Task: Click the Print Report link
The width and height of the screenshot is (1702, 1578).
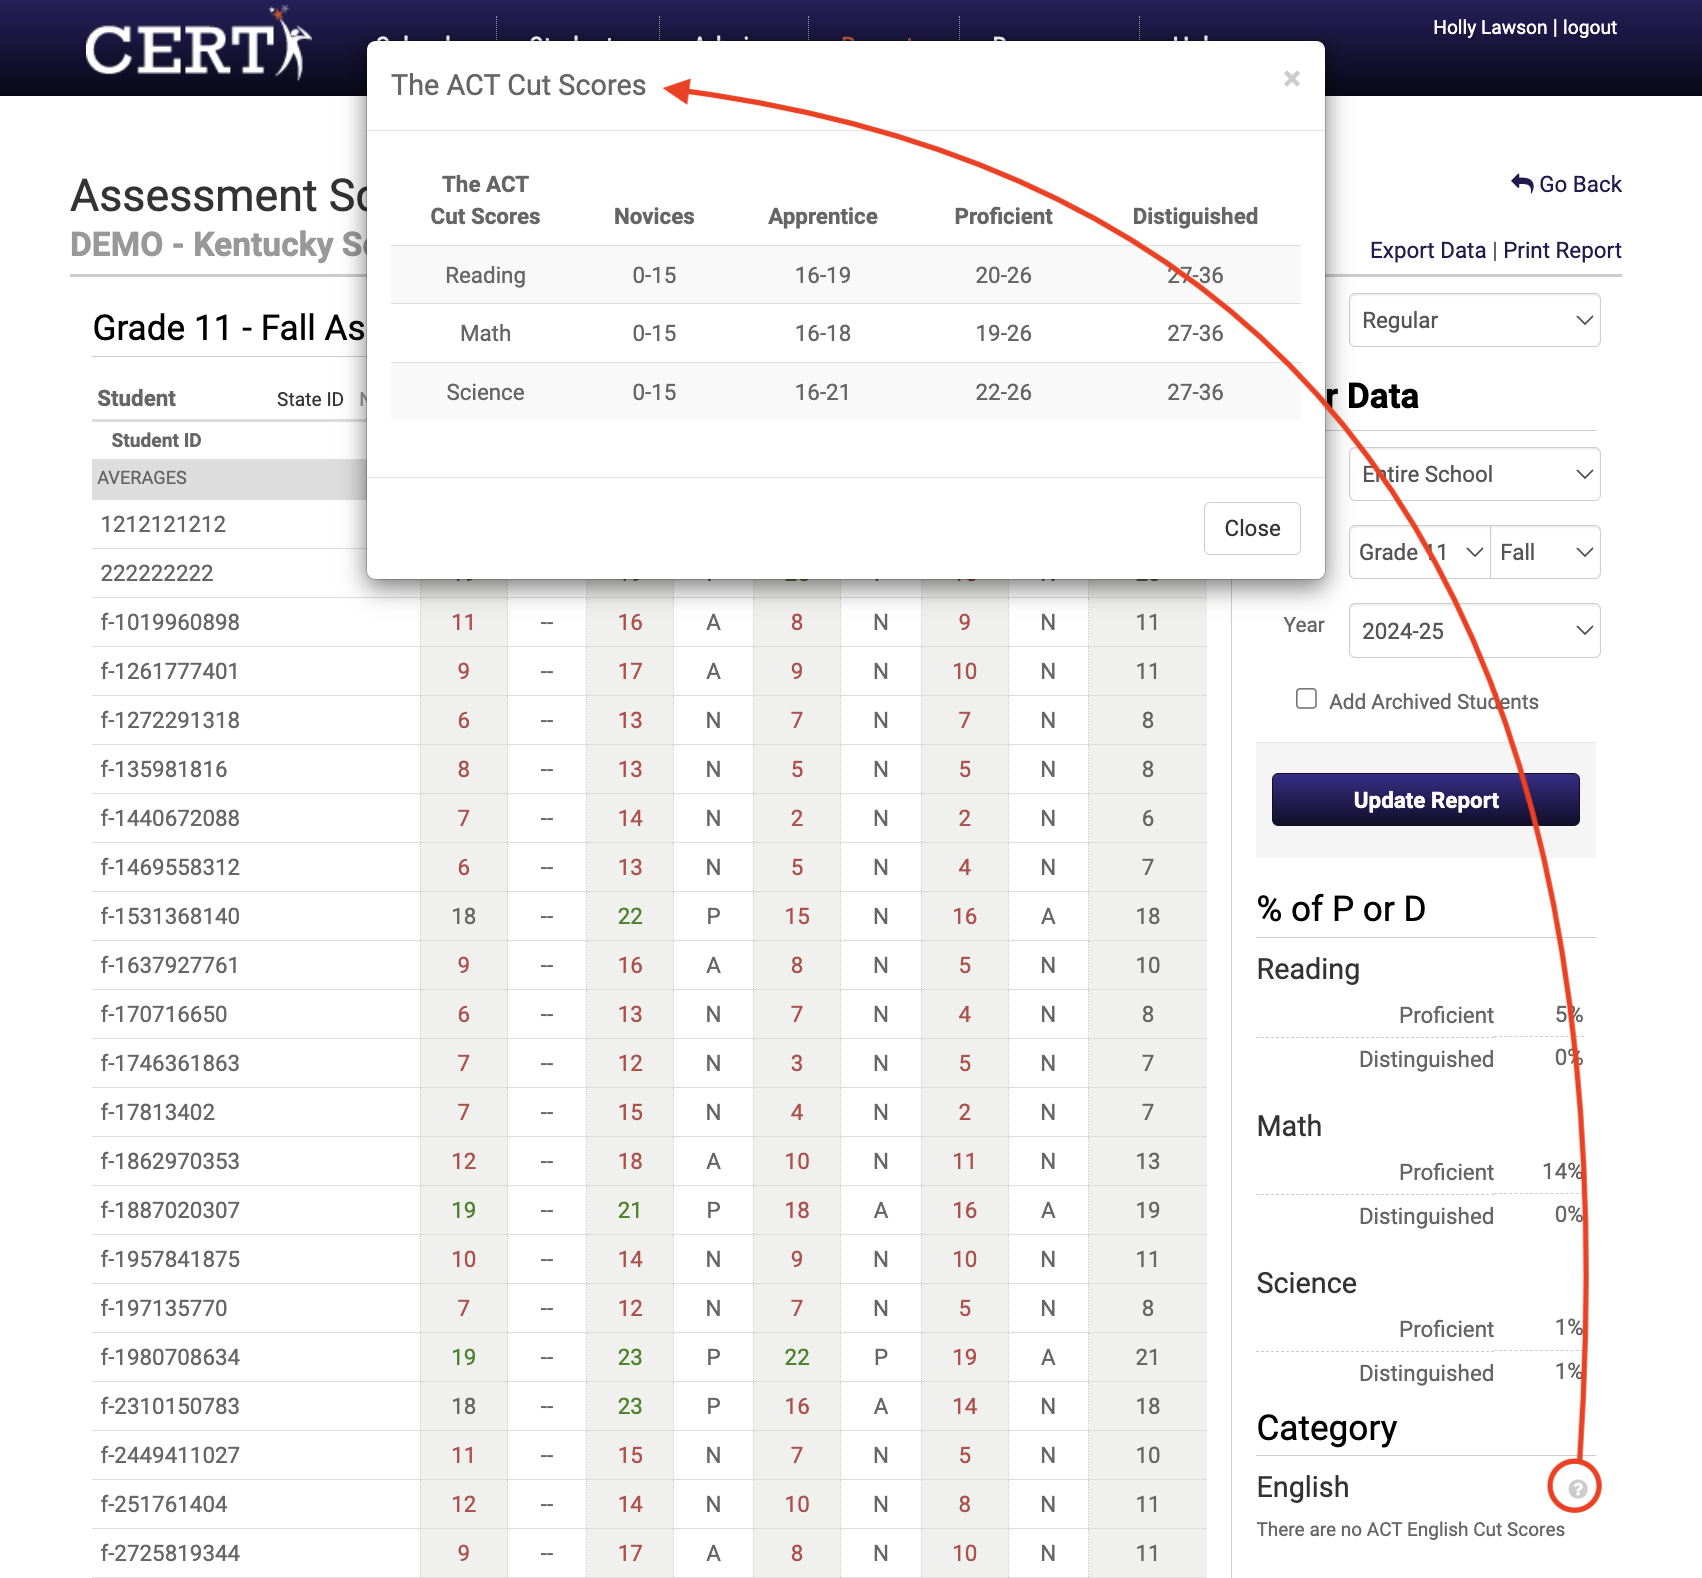Action: coord(1561,250)
